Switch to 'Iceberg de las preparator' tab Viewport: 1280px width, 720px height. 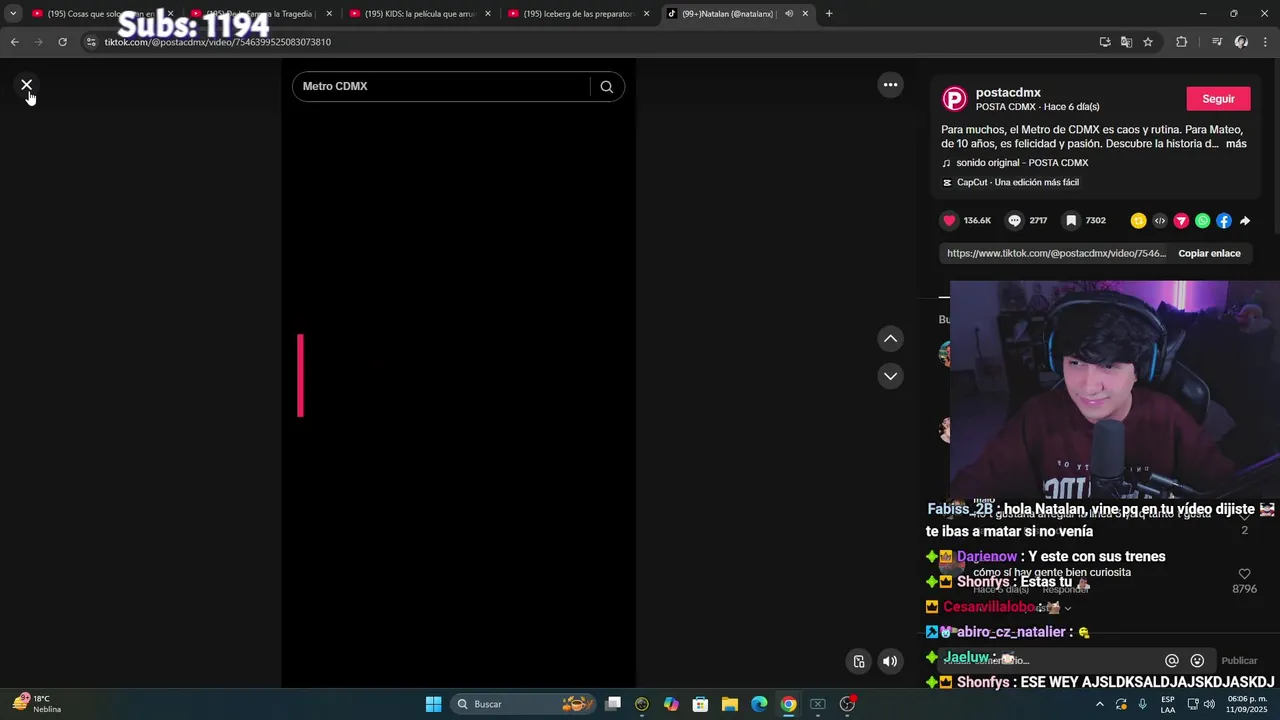click(577, 14)
